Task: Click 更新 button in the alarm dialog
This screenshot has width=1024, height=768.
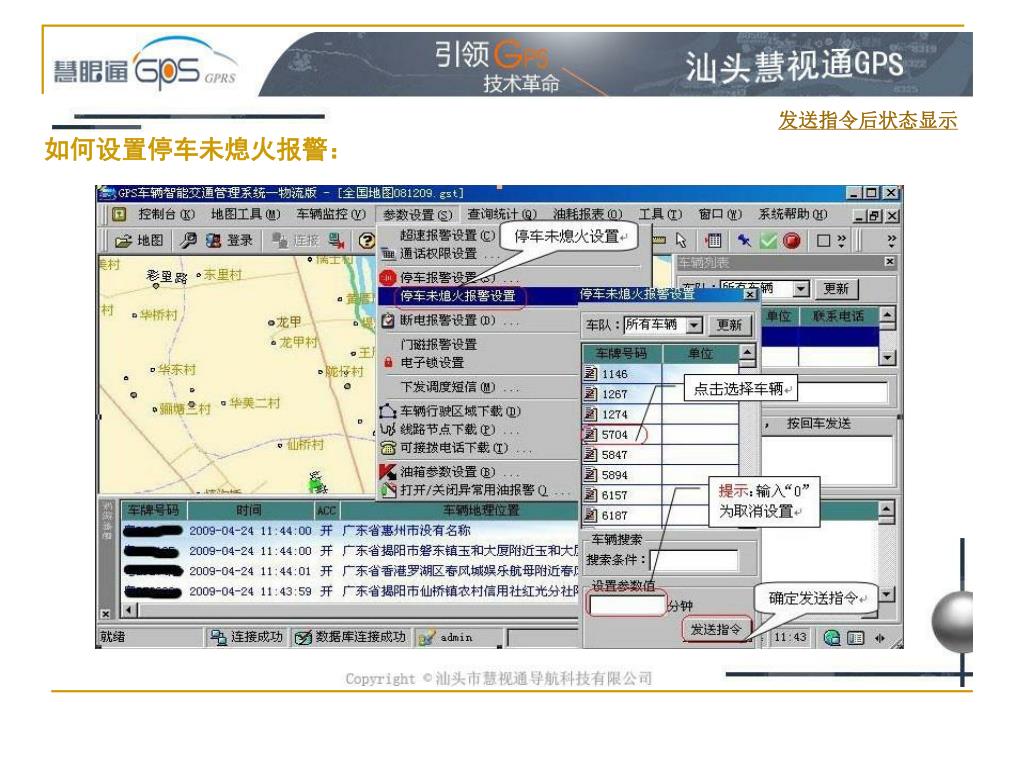Action: (x=729, y=325)
